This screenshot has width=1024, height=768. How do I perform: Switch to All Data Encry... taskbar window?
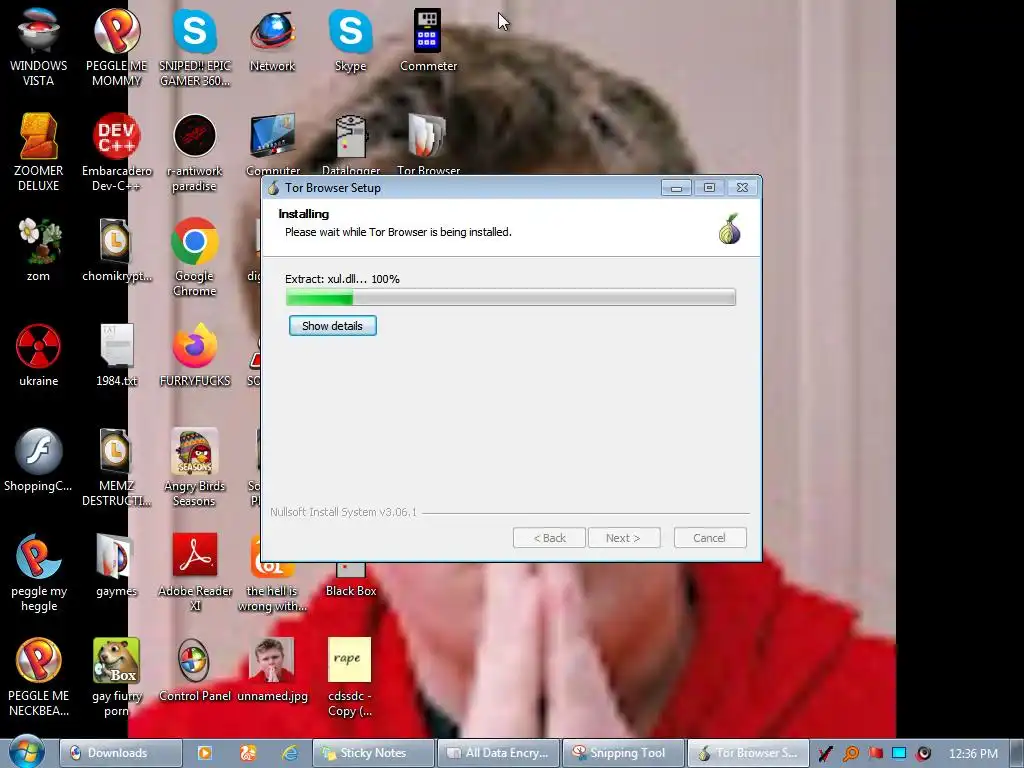(498, 753)
